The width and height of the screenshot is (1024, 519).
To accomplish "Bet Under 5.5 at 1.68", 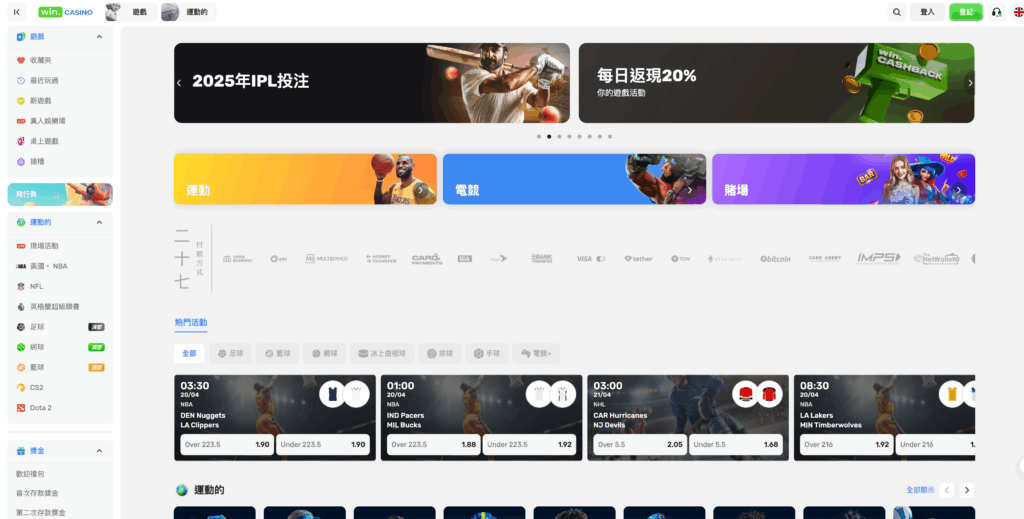I will [x=736, y=445].
